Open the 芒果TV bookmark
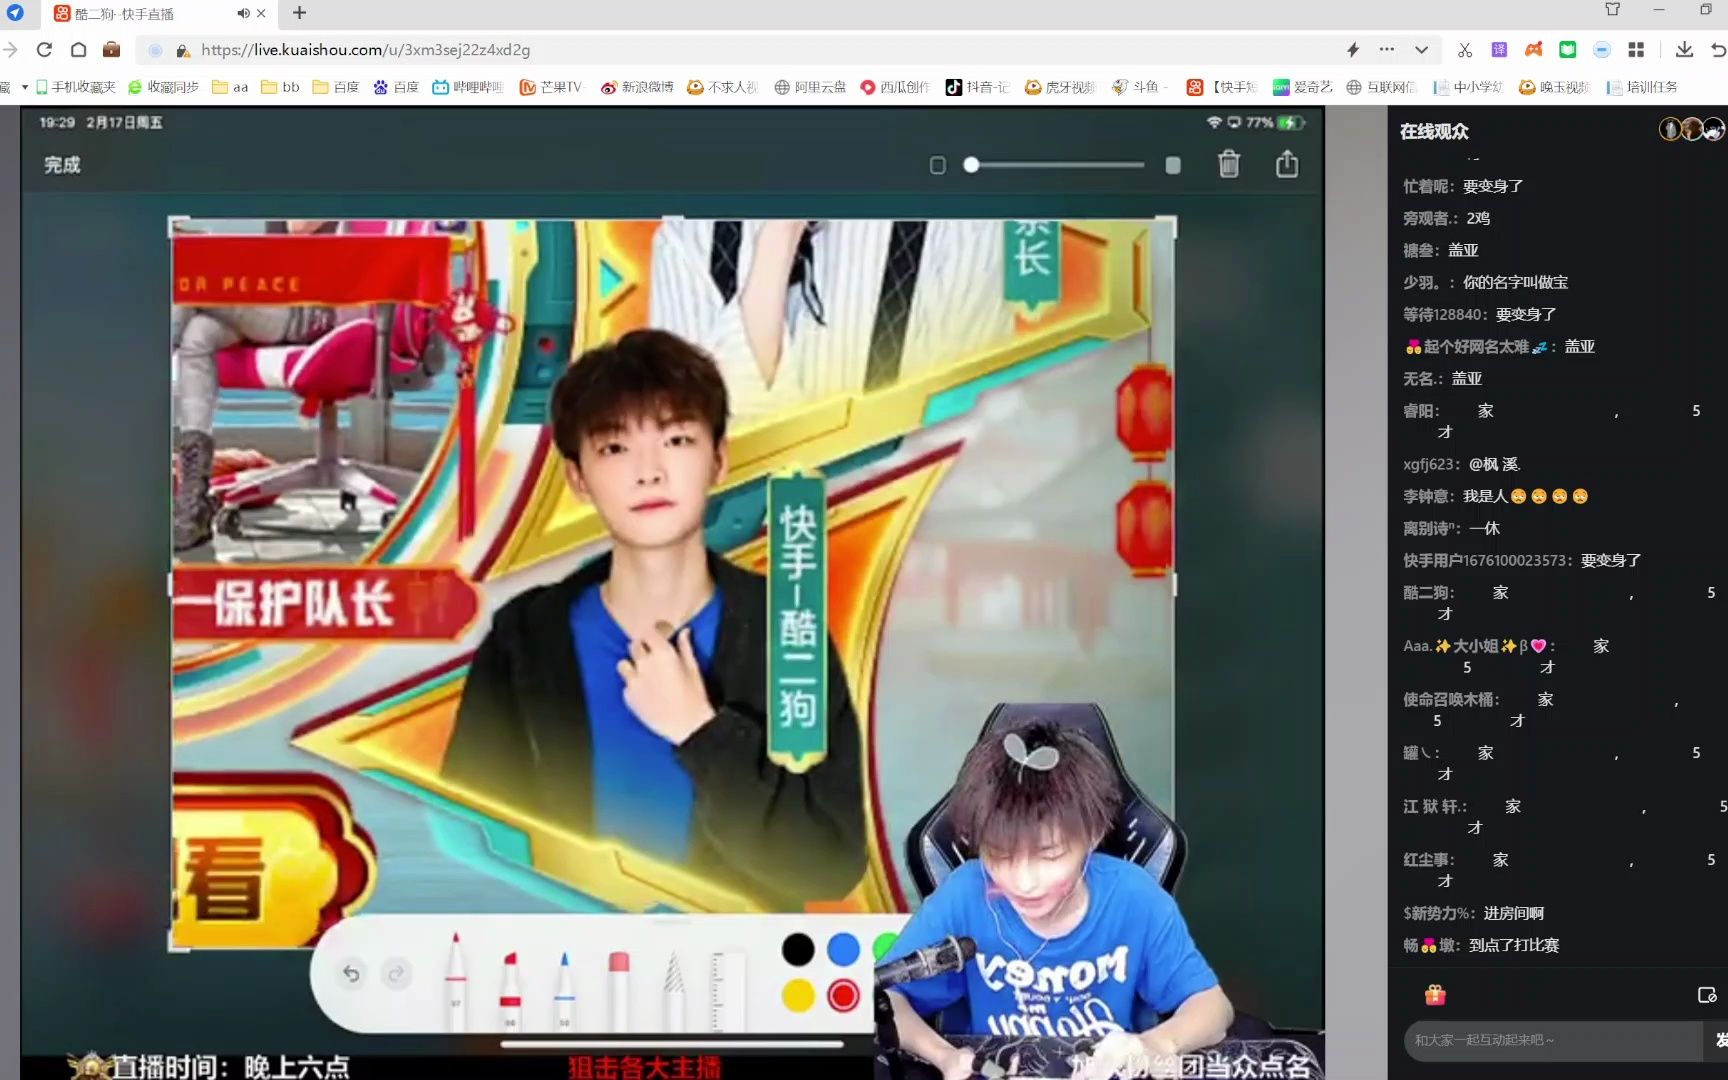This screenshot has height=1080, width=1728. click(x=551, y=88)
